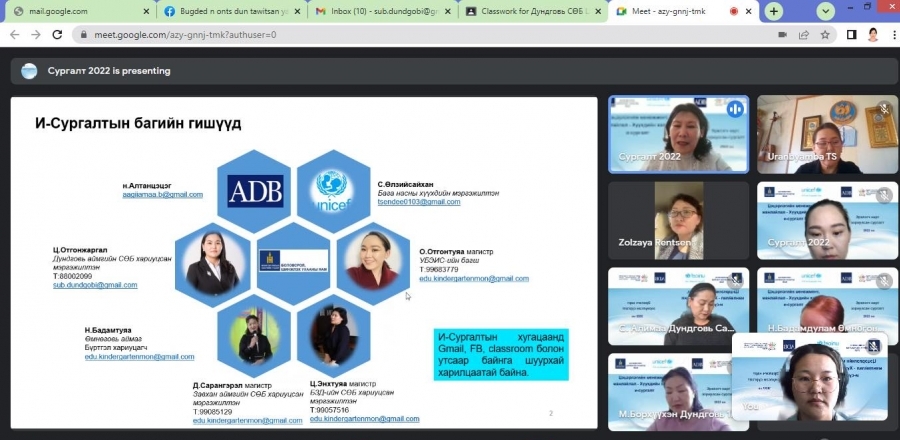Open Ц.Энхтуяа's edu.kindergartenmon email link
The width and height of the screenshot is (900, 440).
(364, 419)
